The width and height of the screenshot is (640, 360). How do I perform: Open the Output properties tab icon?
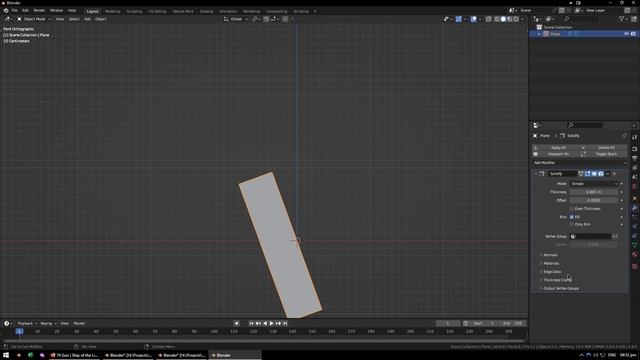tap(635, 158)
